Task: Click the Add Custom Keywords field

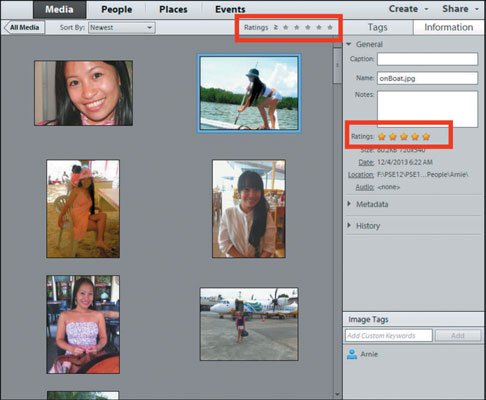Action: pyautogui.click(x=389, y=335)
